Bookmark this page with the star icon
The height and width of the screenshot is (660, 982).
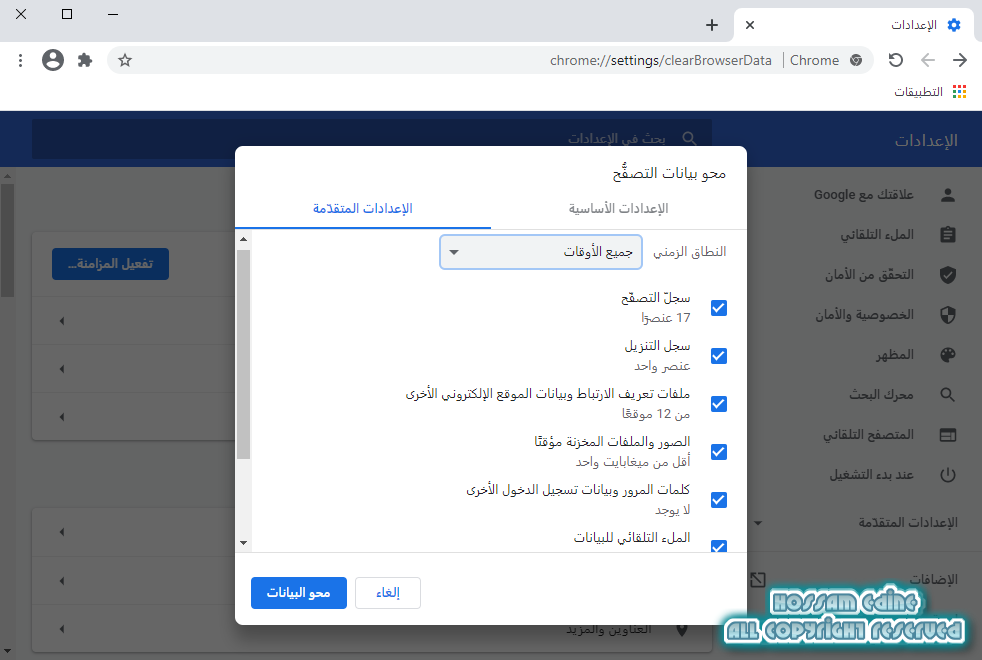125,60
